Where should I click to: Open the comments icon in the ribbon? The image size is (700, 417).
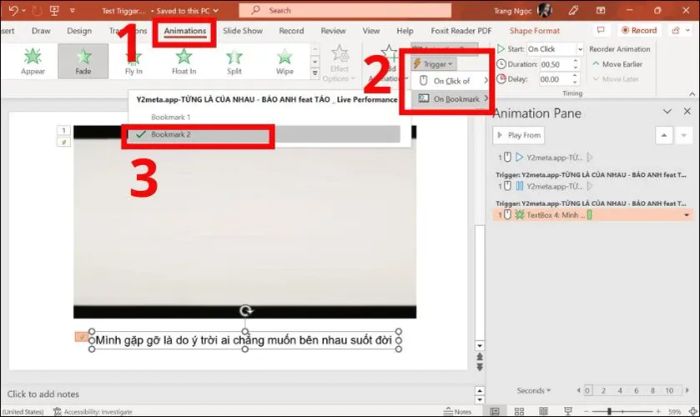pyautogui.click(x=600, y=30)
